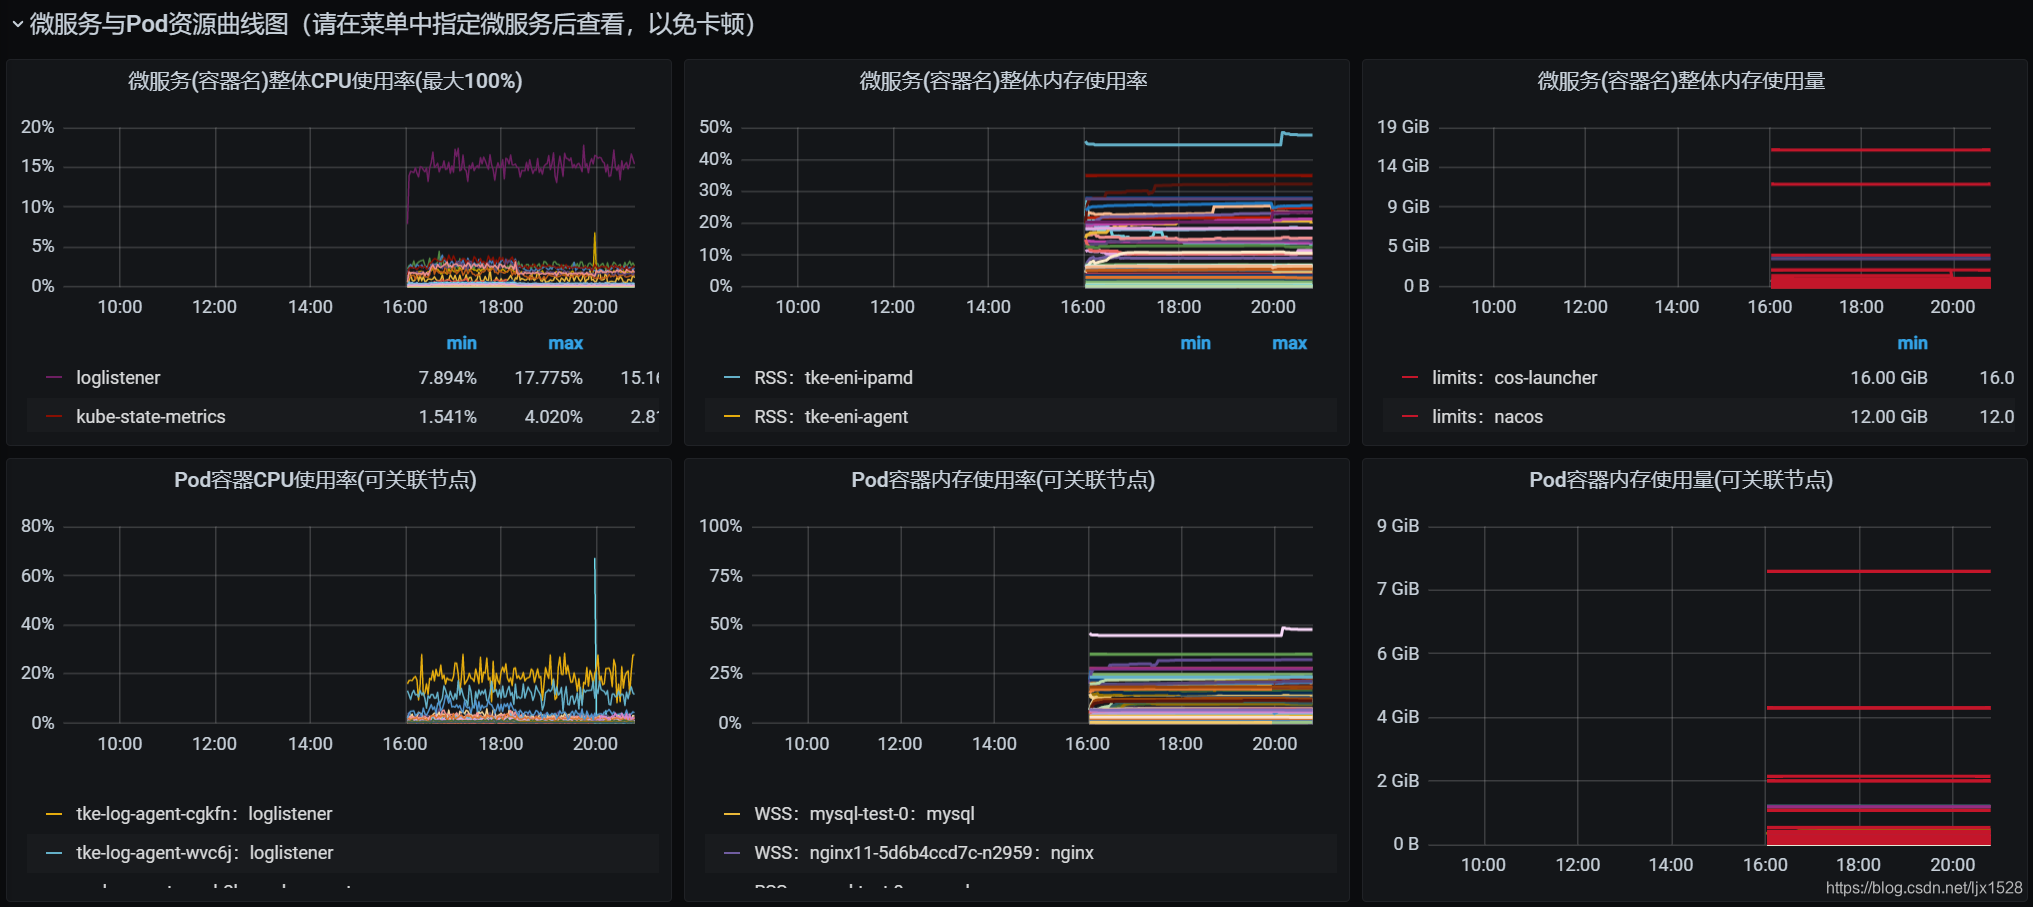The image size is (2033, 907).
Task: Click the 16.00 GiB value for cos-launcher
Action: [1888, 378]
